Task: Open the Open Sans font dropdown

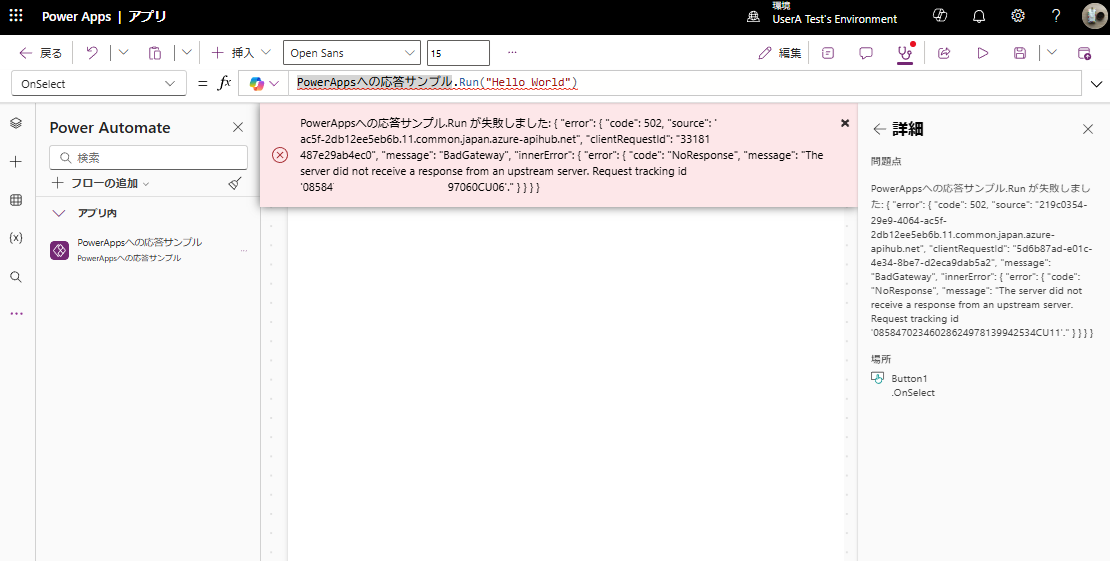Action: coord(352,53)
